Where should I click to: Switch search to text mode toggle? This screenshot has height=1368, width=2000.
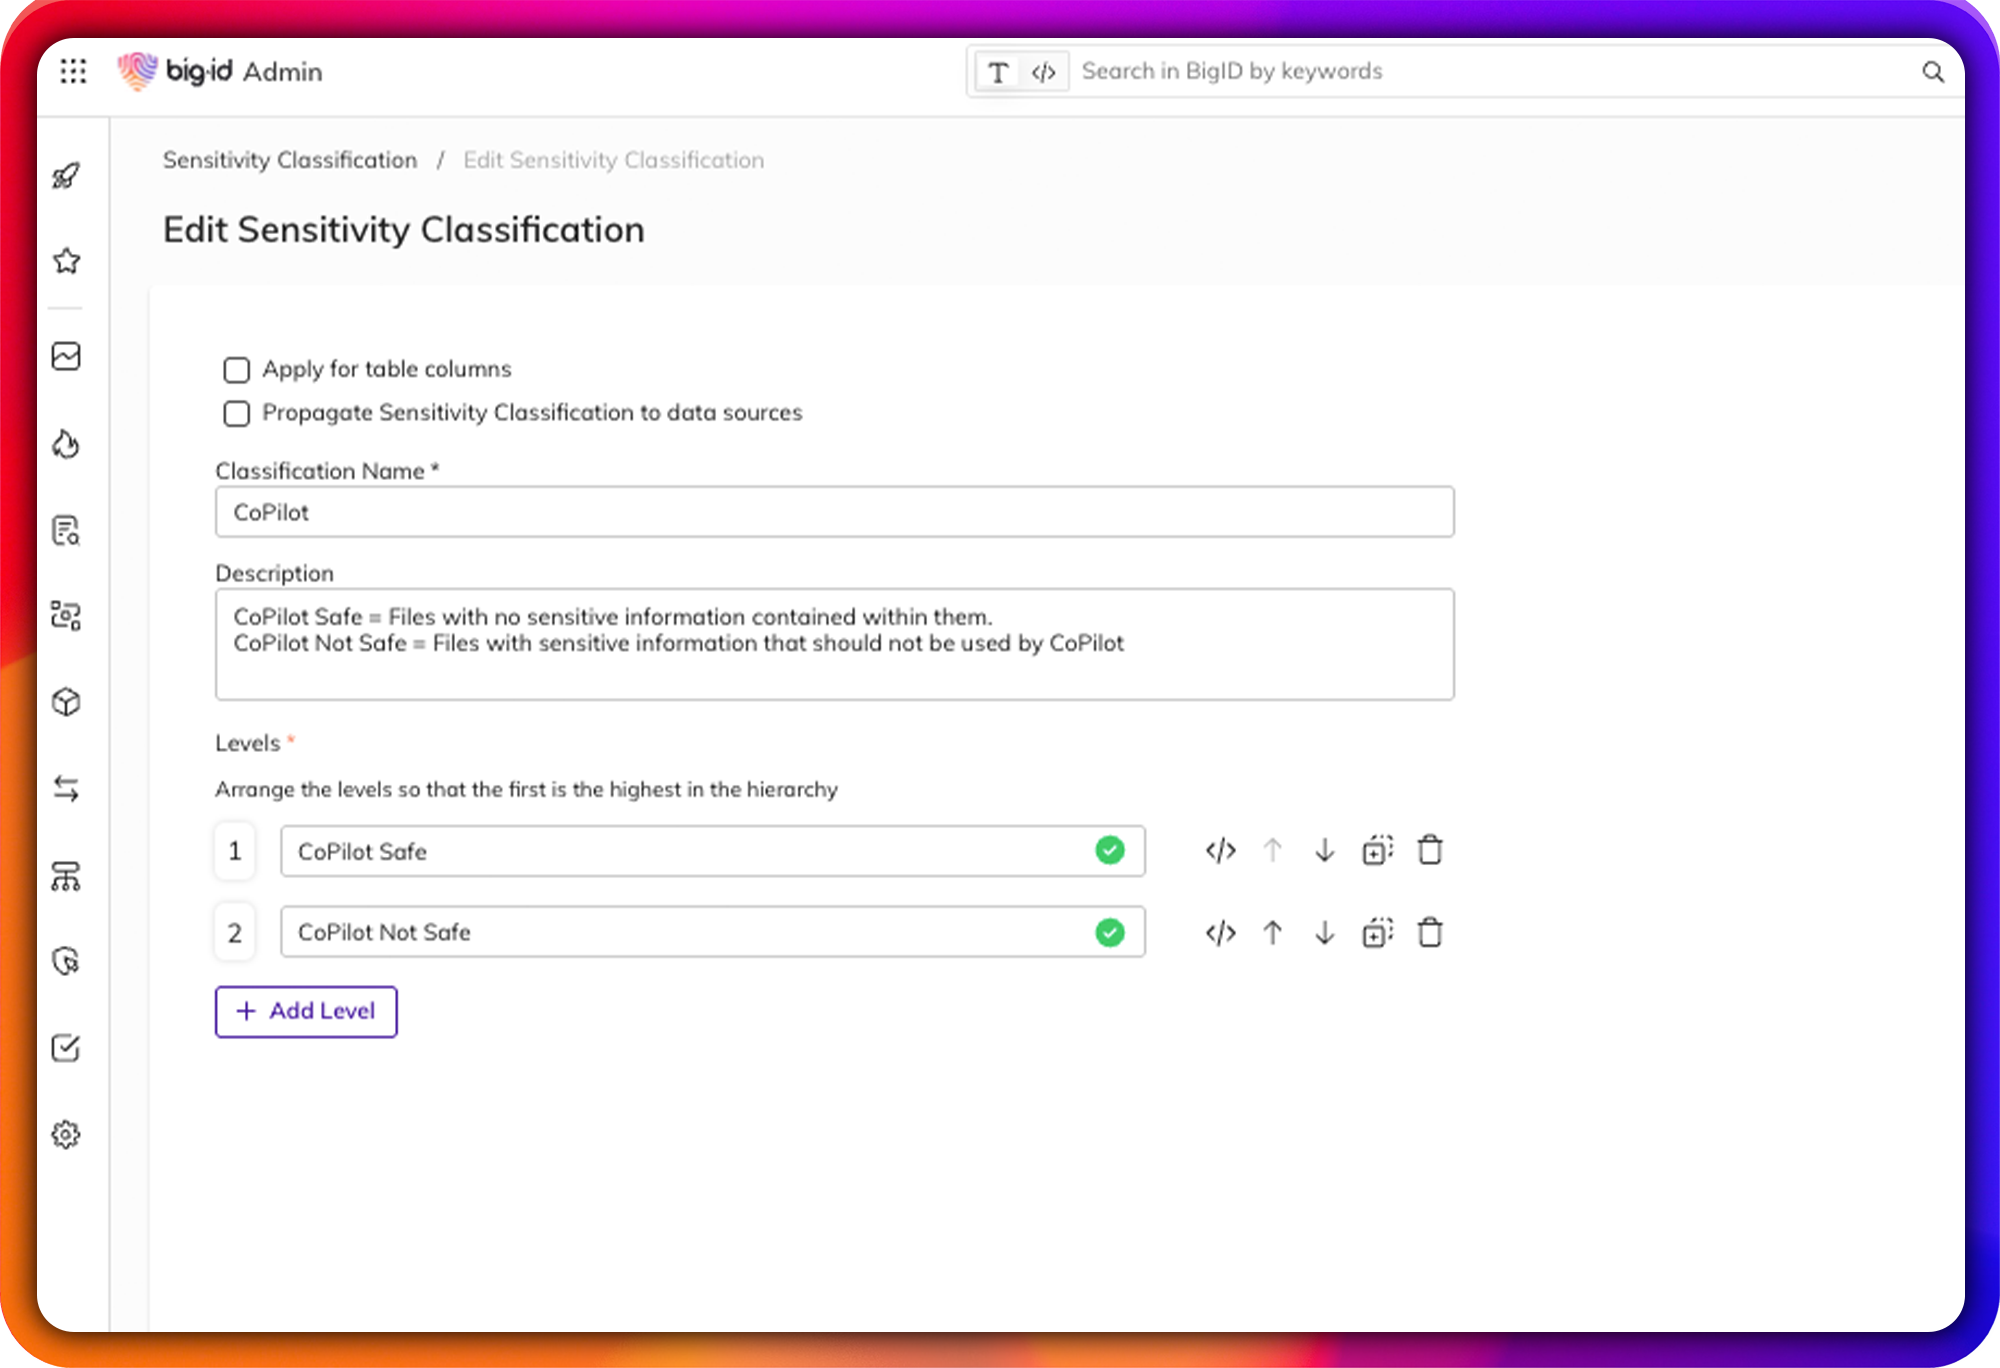(997, 72)
